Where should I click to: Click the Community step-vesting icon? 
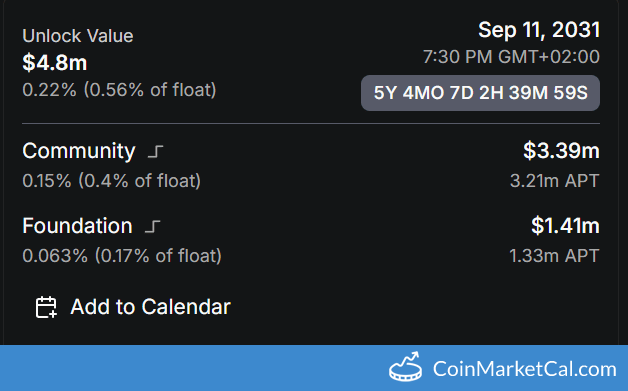point(155,151)
